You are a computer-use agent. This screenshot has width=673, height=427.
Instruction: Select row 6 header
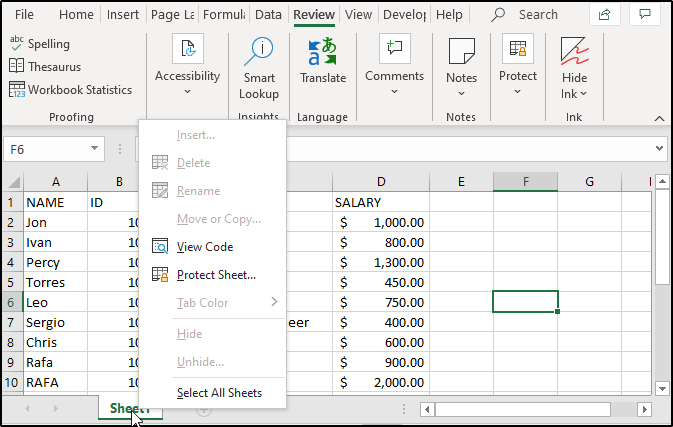tap(12, 302)
